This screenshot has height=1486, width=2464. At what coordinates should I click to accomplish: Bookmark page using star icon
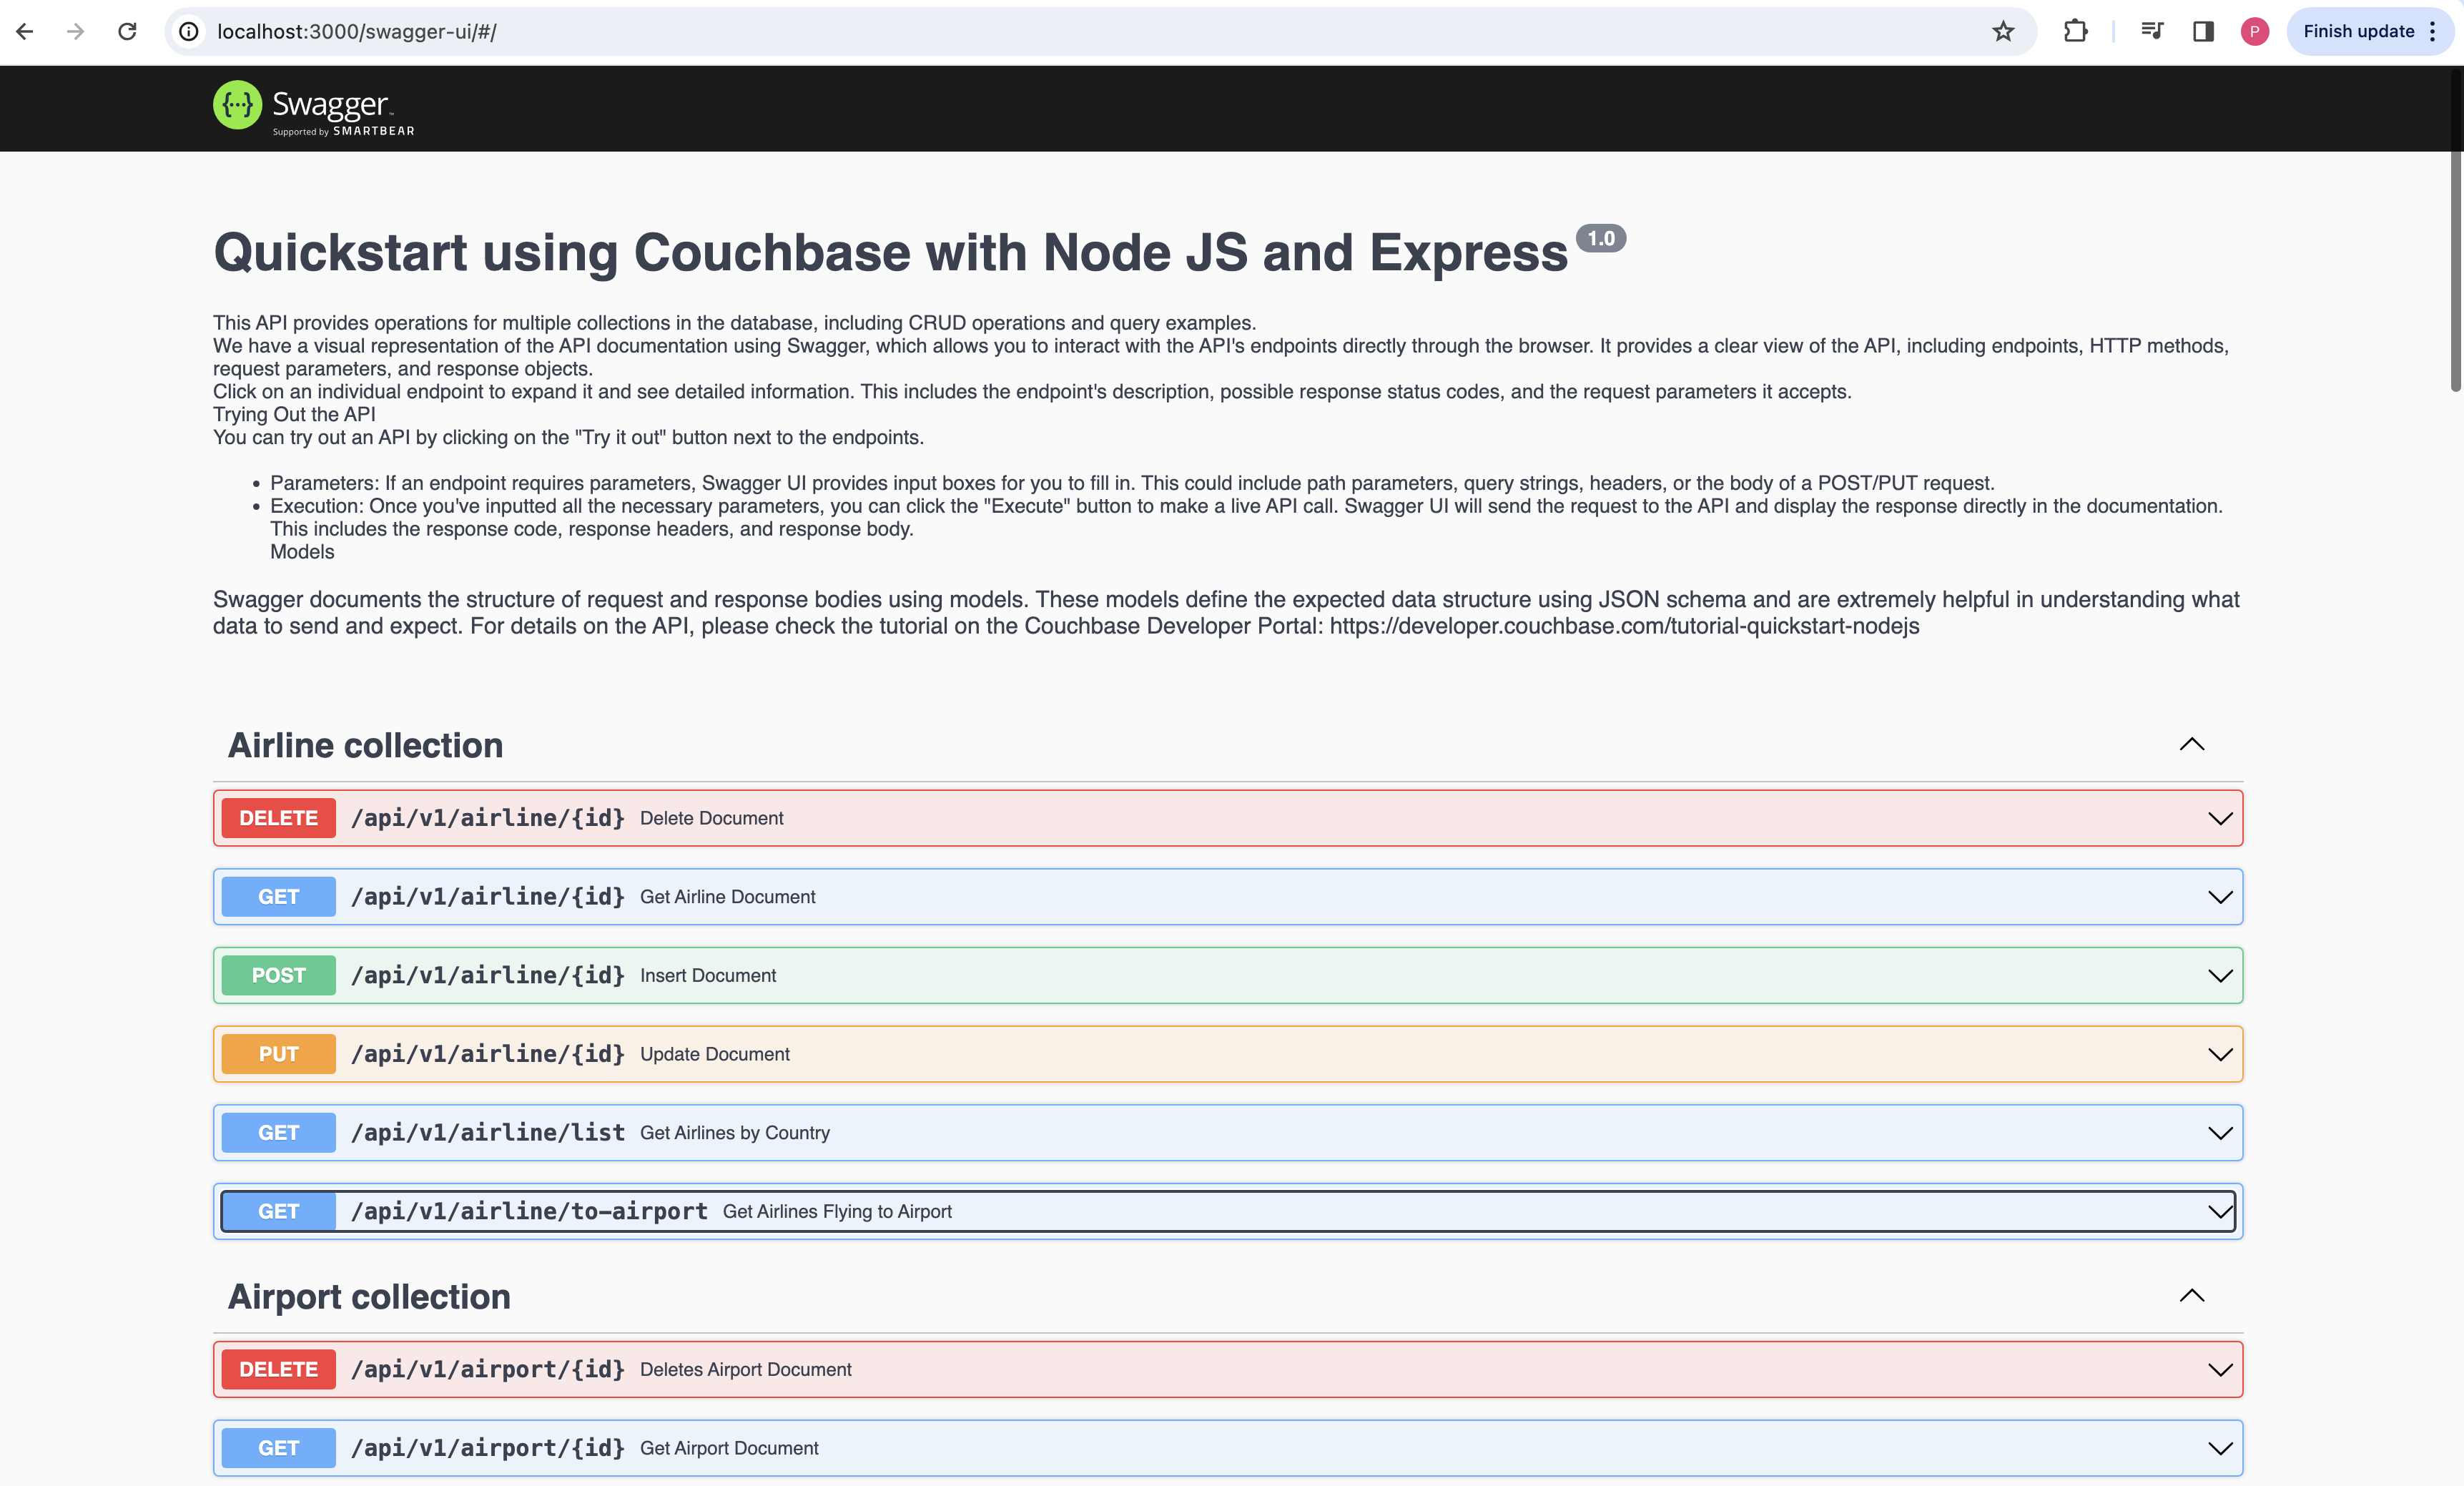(2002, 31)
